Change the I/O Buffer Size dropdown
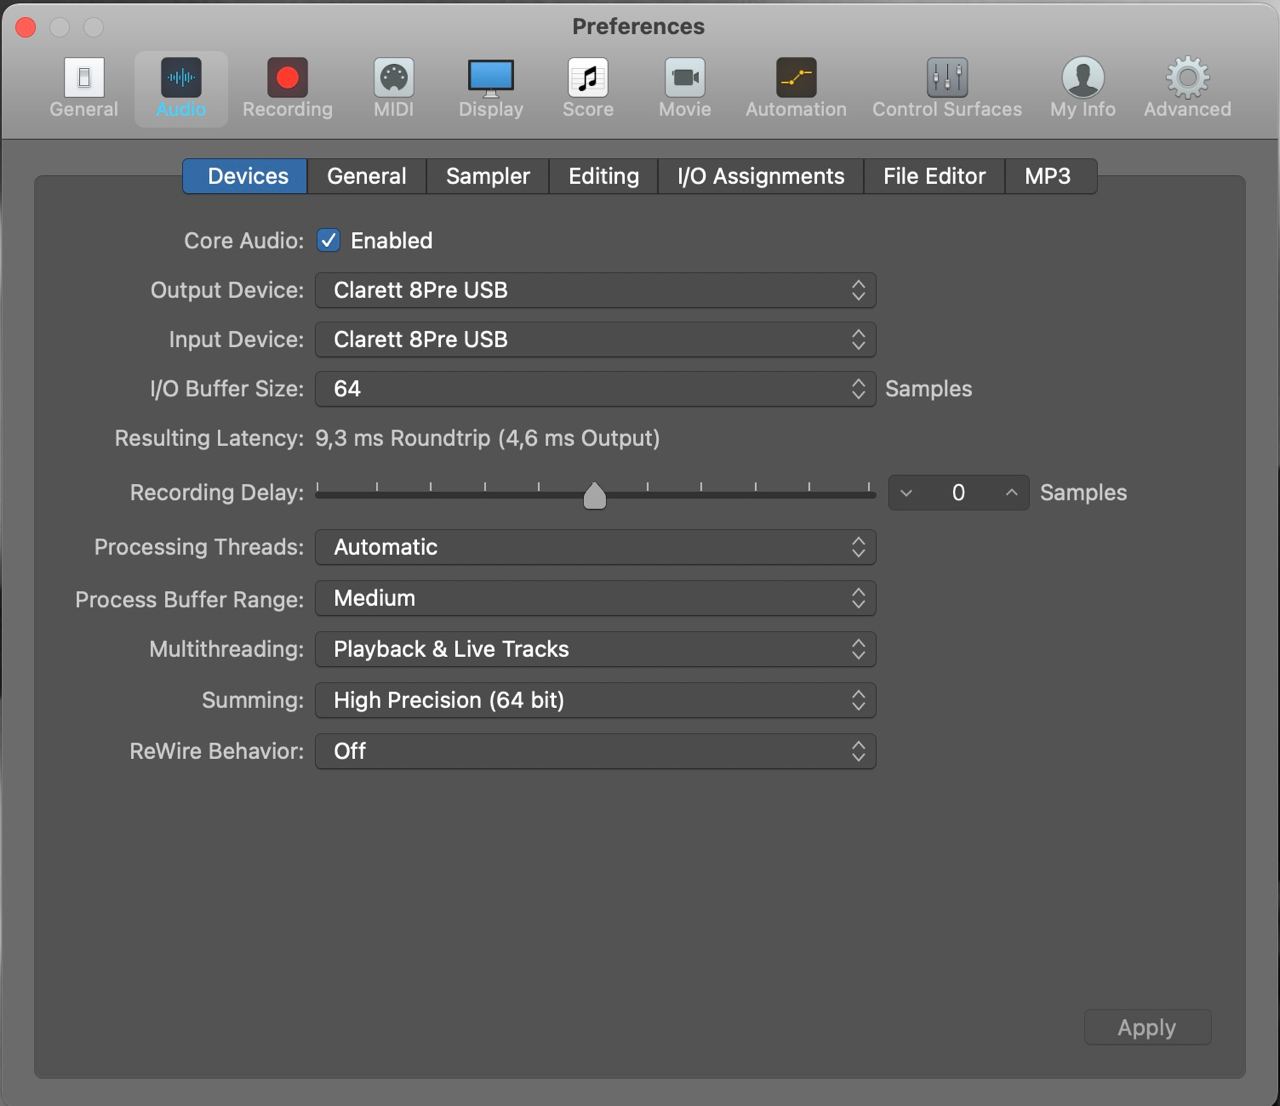The image size is (1280, 1106). pos(596,389)
